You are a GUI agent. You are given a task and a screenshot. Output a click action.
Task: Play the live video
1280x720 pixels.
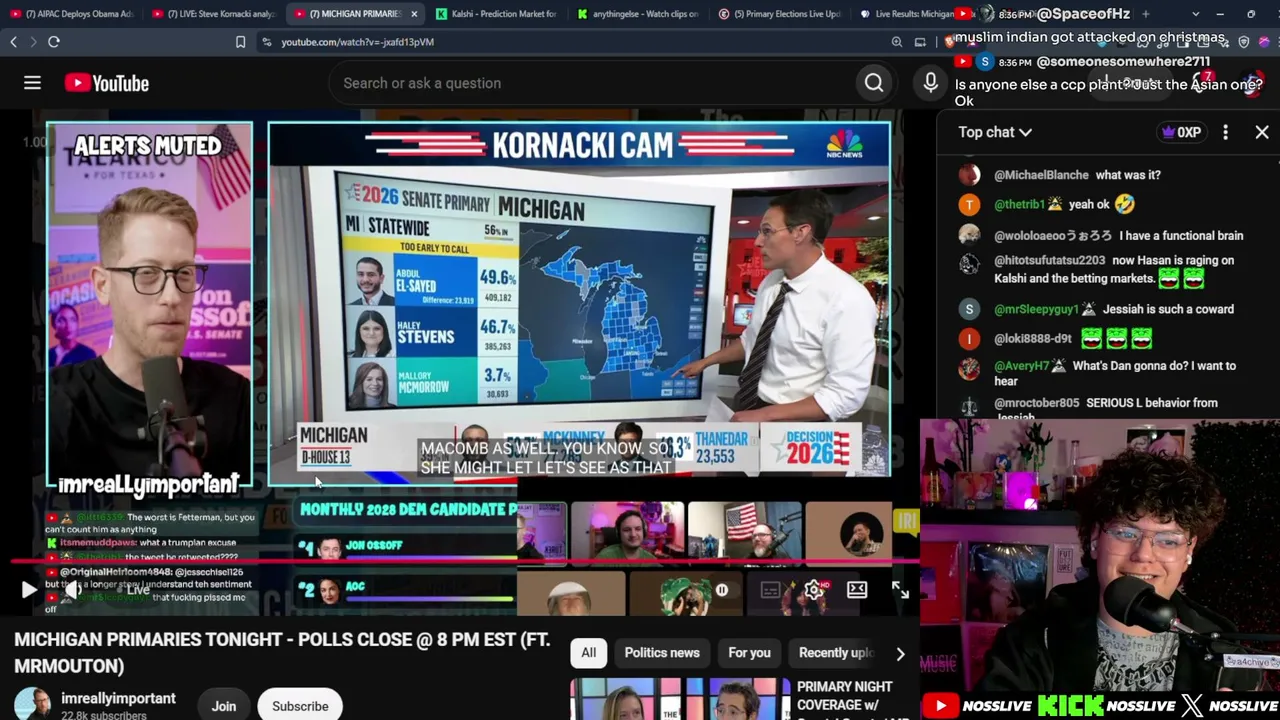click(29, 590)
